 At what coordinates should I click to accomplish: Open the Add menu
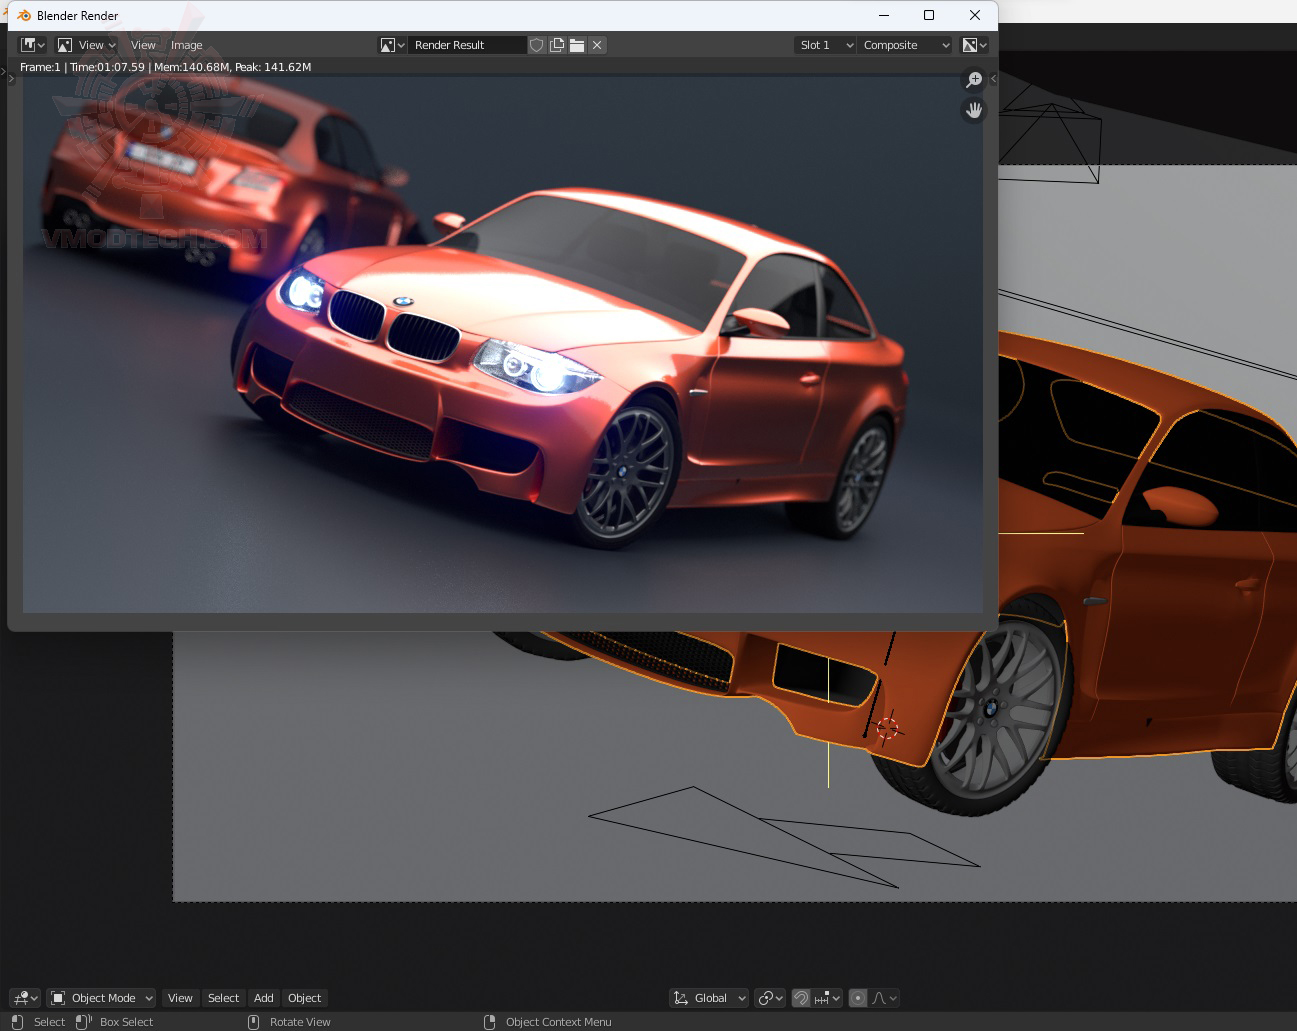click(x=264, y=998)
